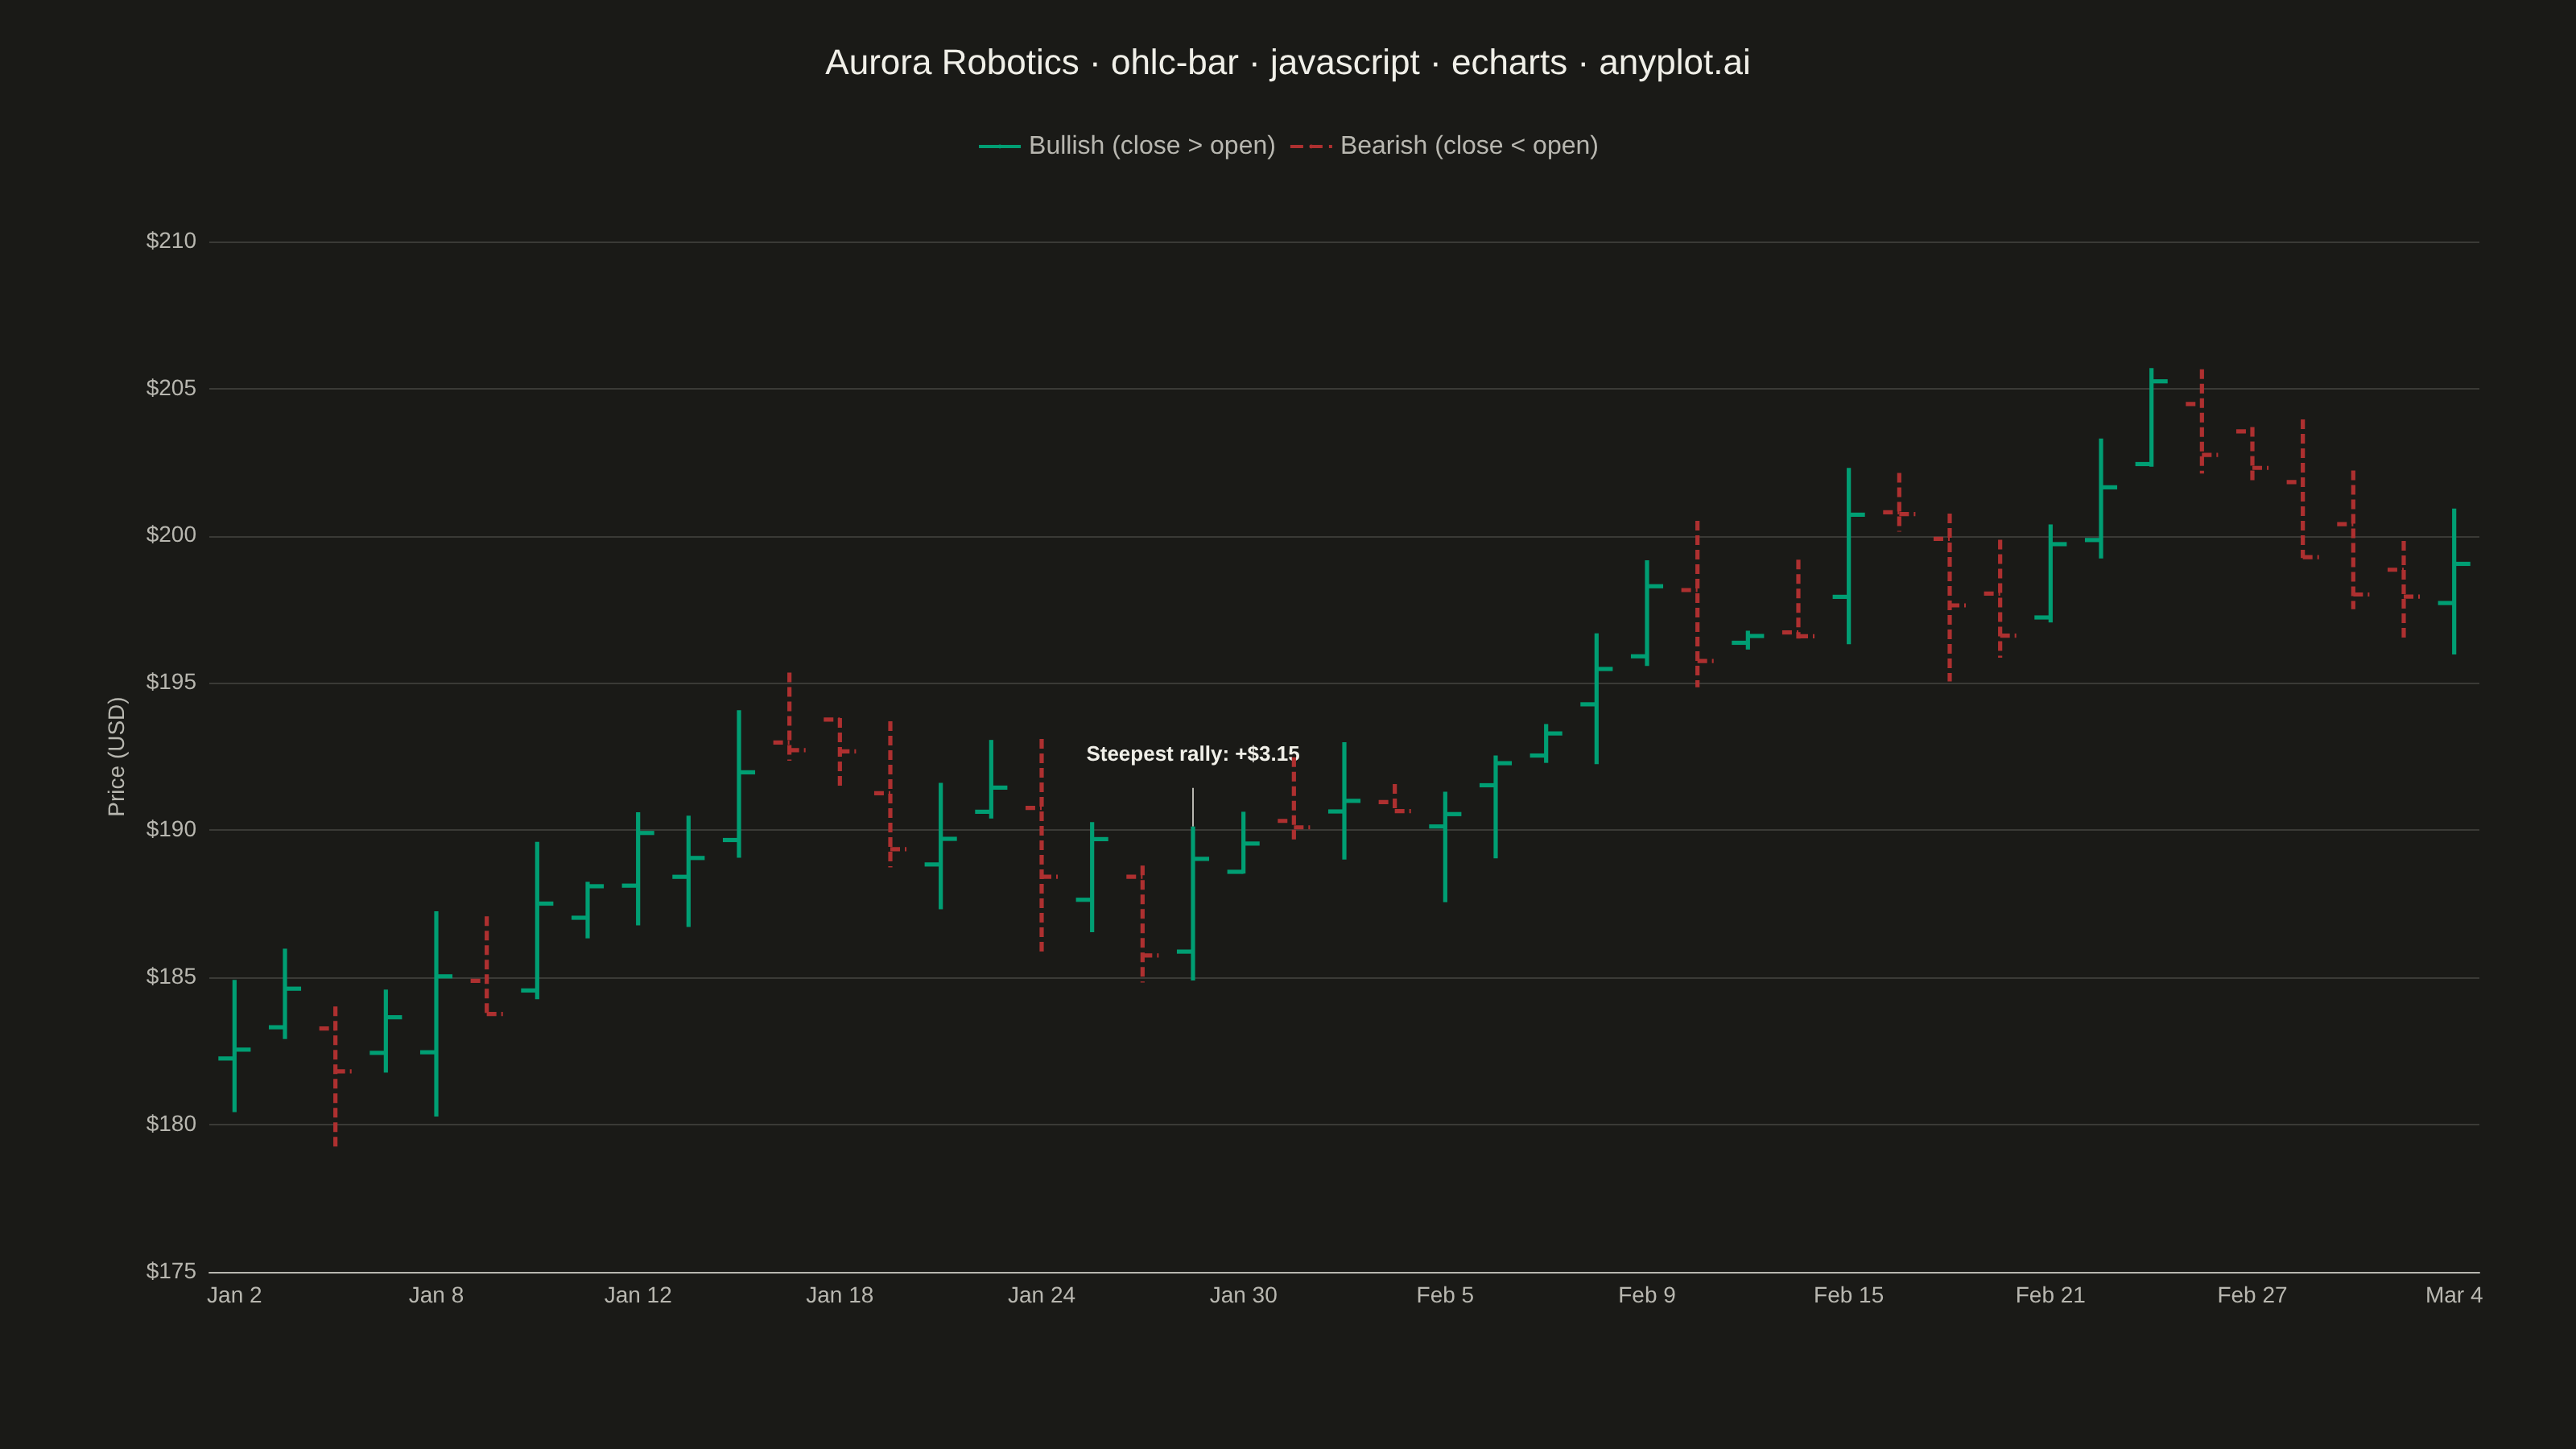Image resolution: width=2576 pixels, height=1449 pixels.
Task: Click the red dashed bar dipping below $180
Action: click(x=335, y=1076)
